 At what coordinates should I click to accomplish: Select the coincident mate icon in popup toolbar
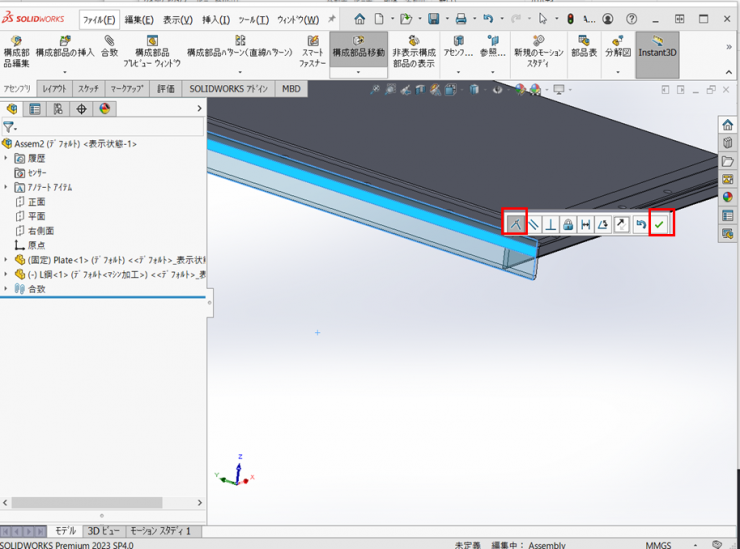(x=515, y=224)
